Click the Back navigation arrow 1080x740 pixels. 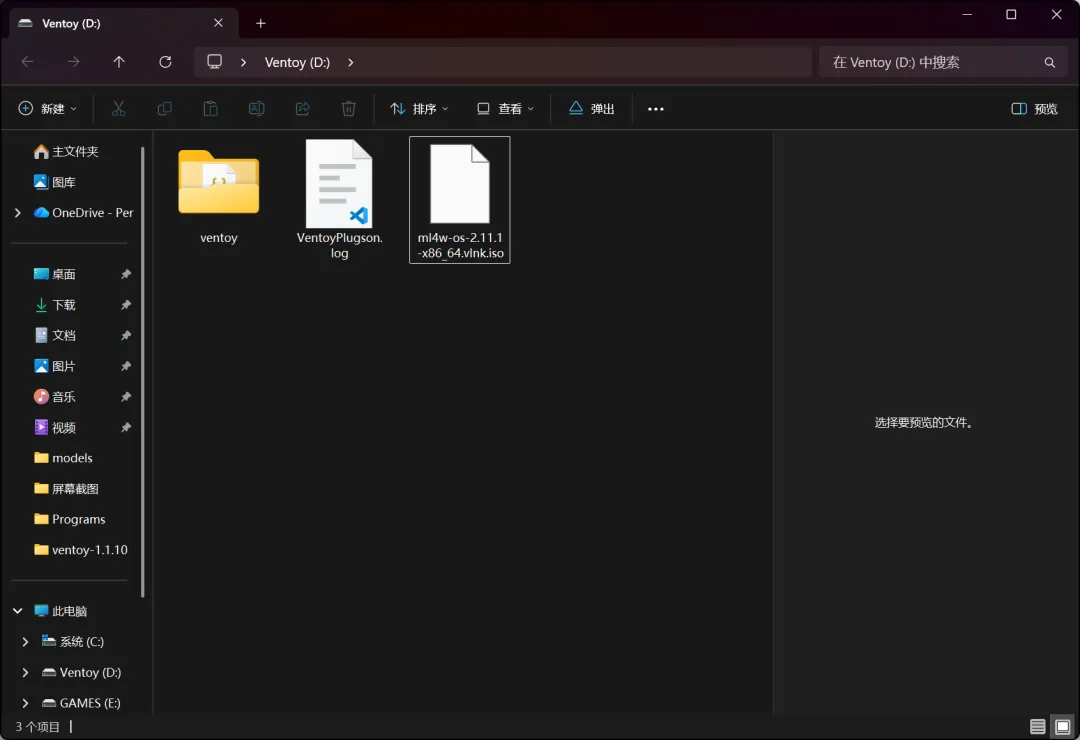click(28, 62)
